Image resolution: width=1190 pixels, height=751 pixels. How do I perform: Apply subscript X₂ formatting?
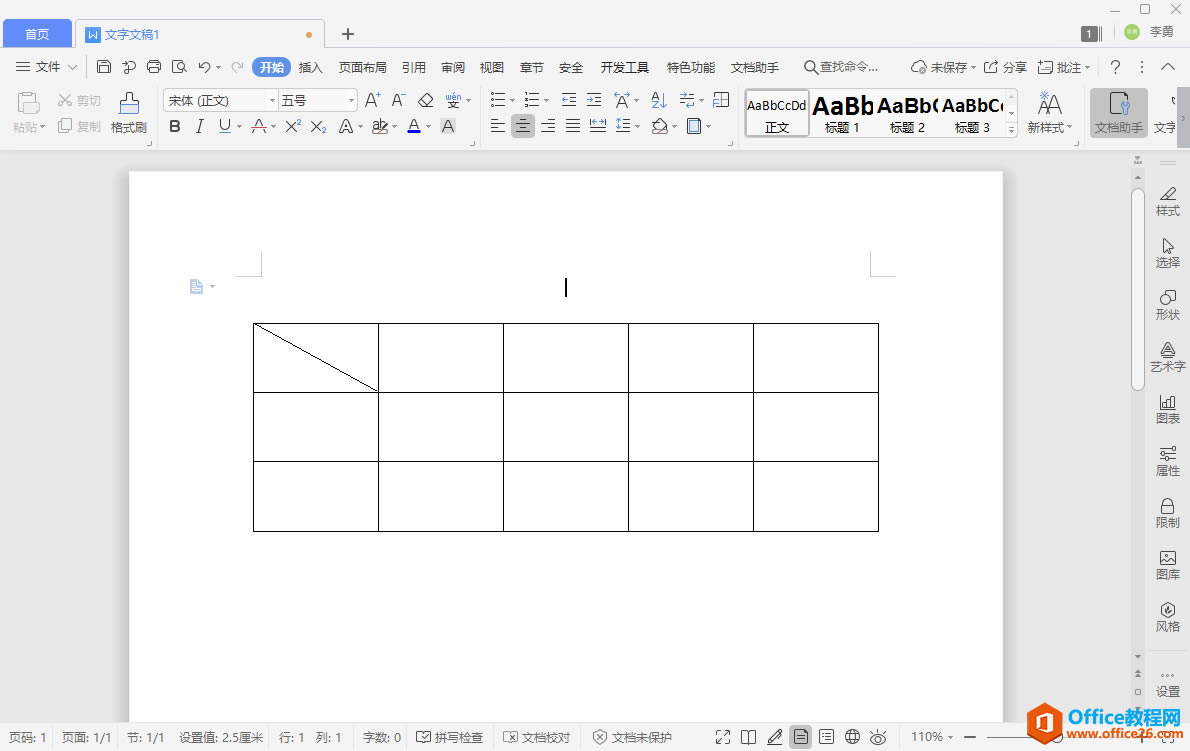(x=319, y=126)
